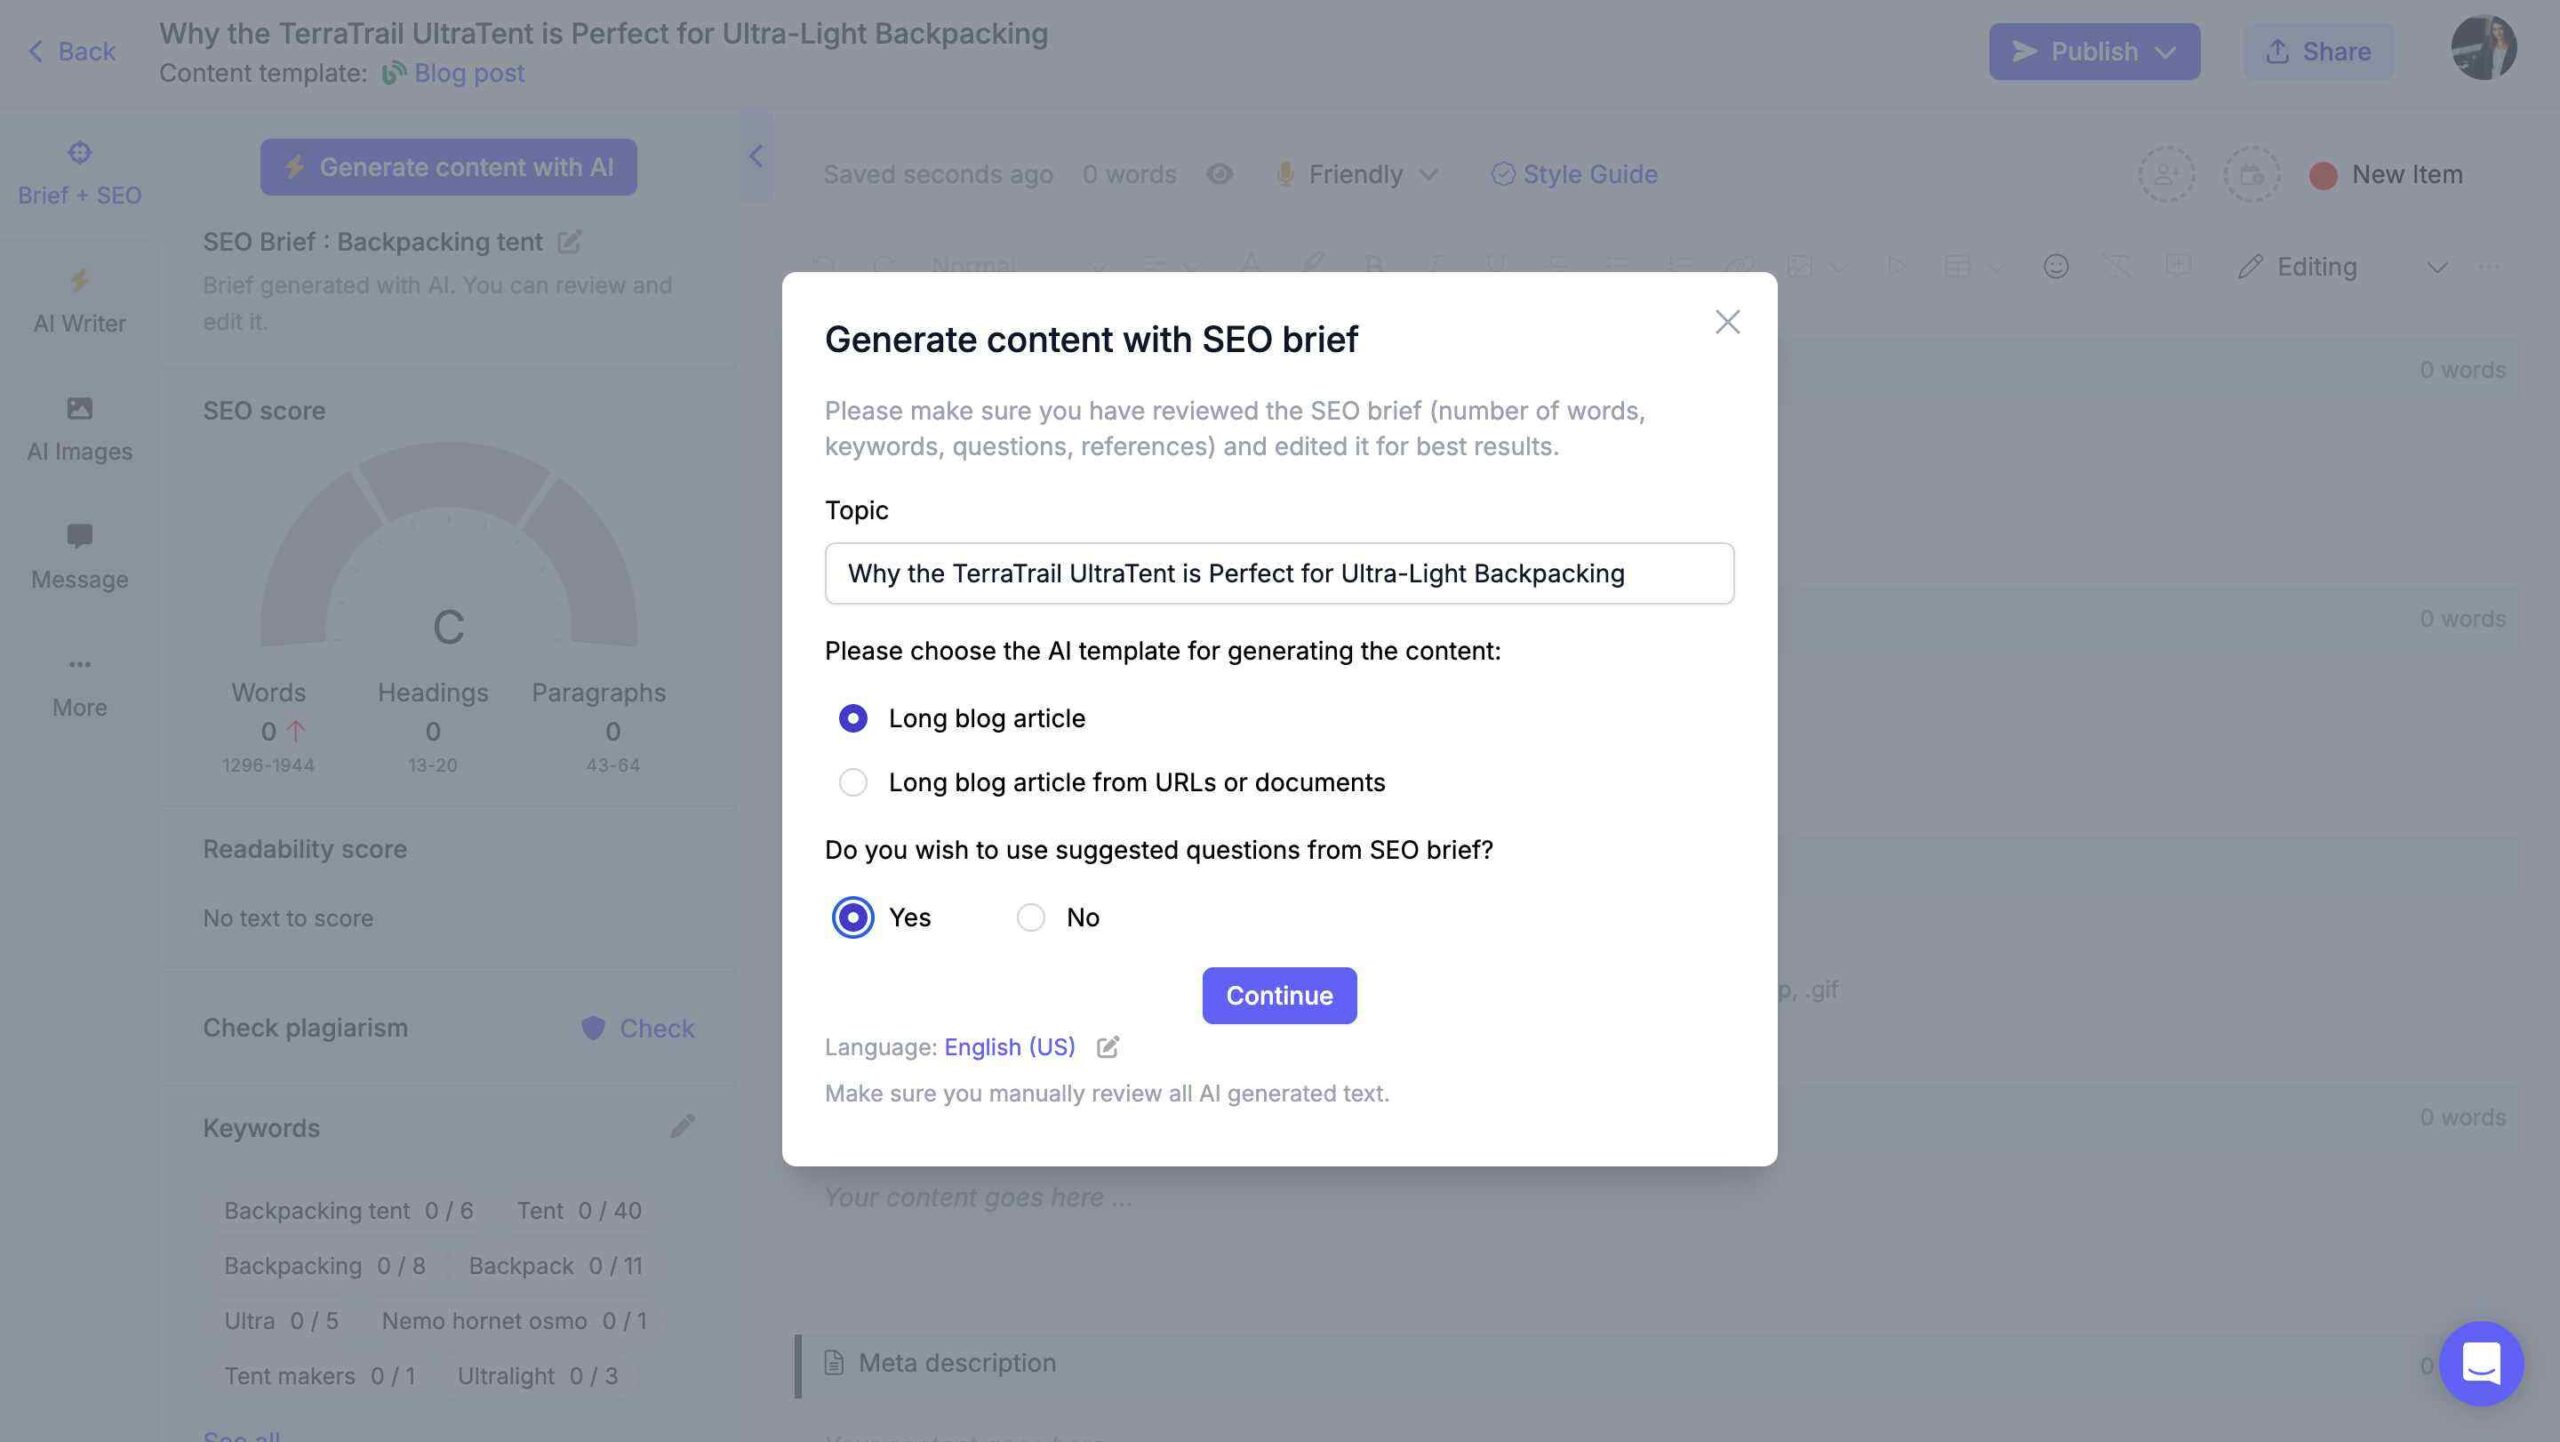Screen dimensions: 2560x1442
Task: Click the Backpacking tent 0 / 6 keyword
Action: [x=348, y=1211]
